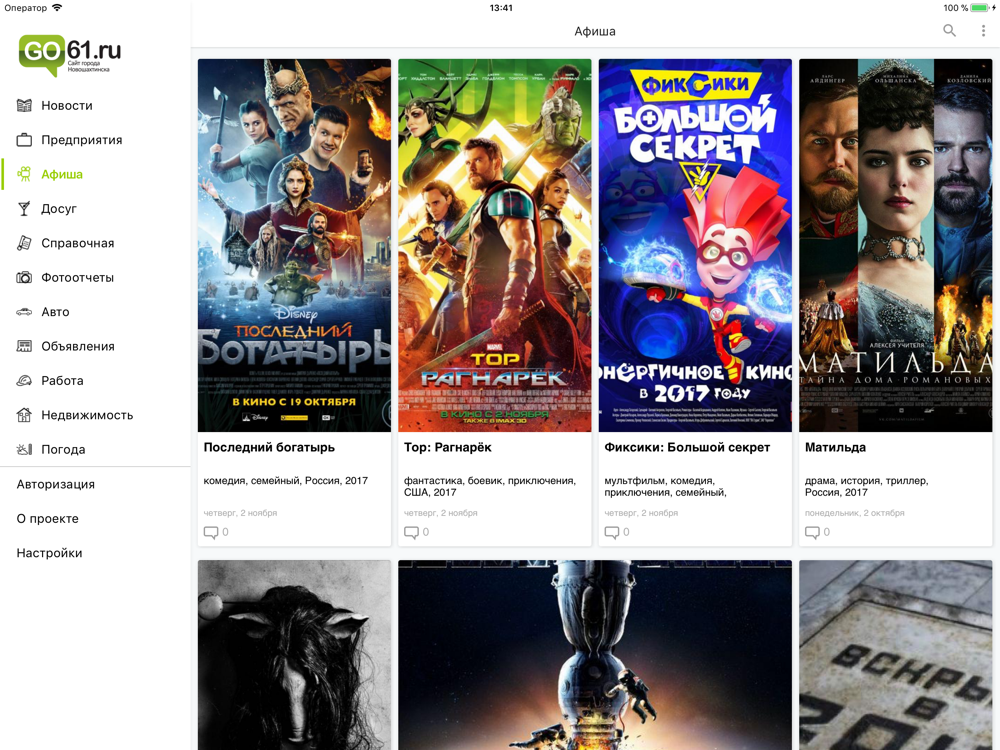The height and width of the screenshot is (750, 1000).
Task: Open the Тор: Рагнарёк title
Action: coord(448,447)
